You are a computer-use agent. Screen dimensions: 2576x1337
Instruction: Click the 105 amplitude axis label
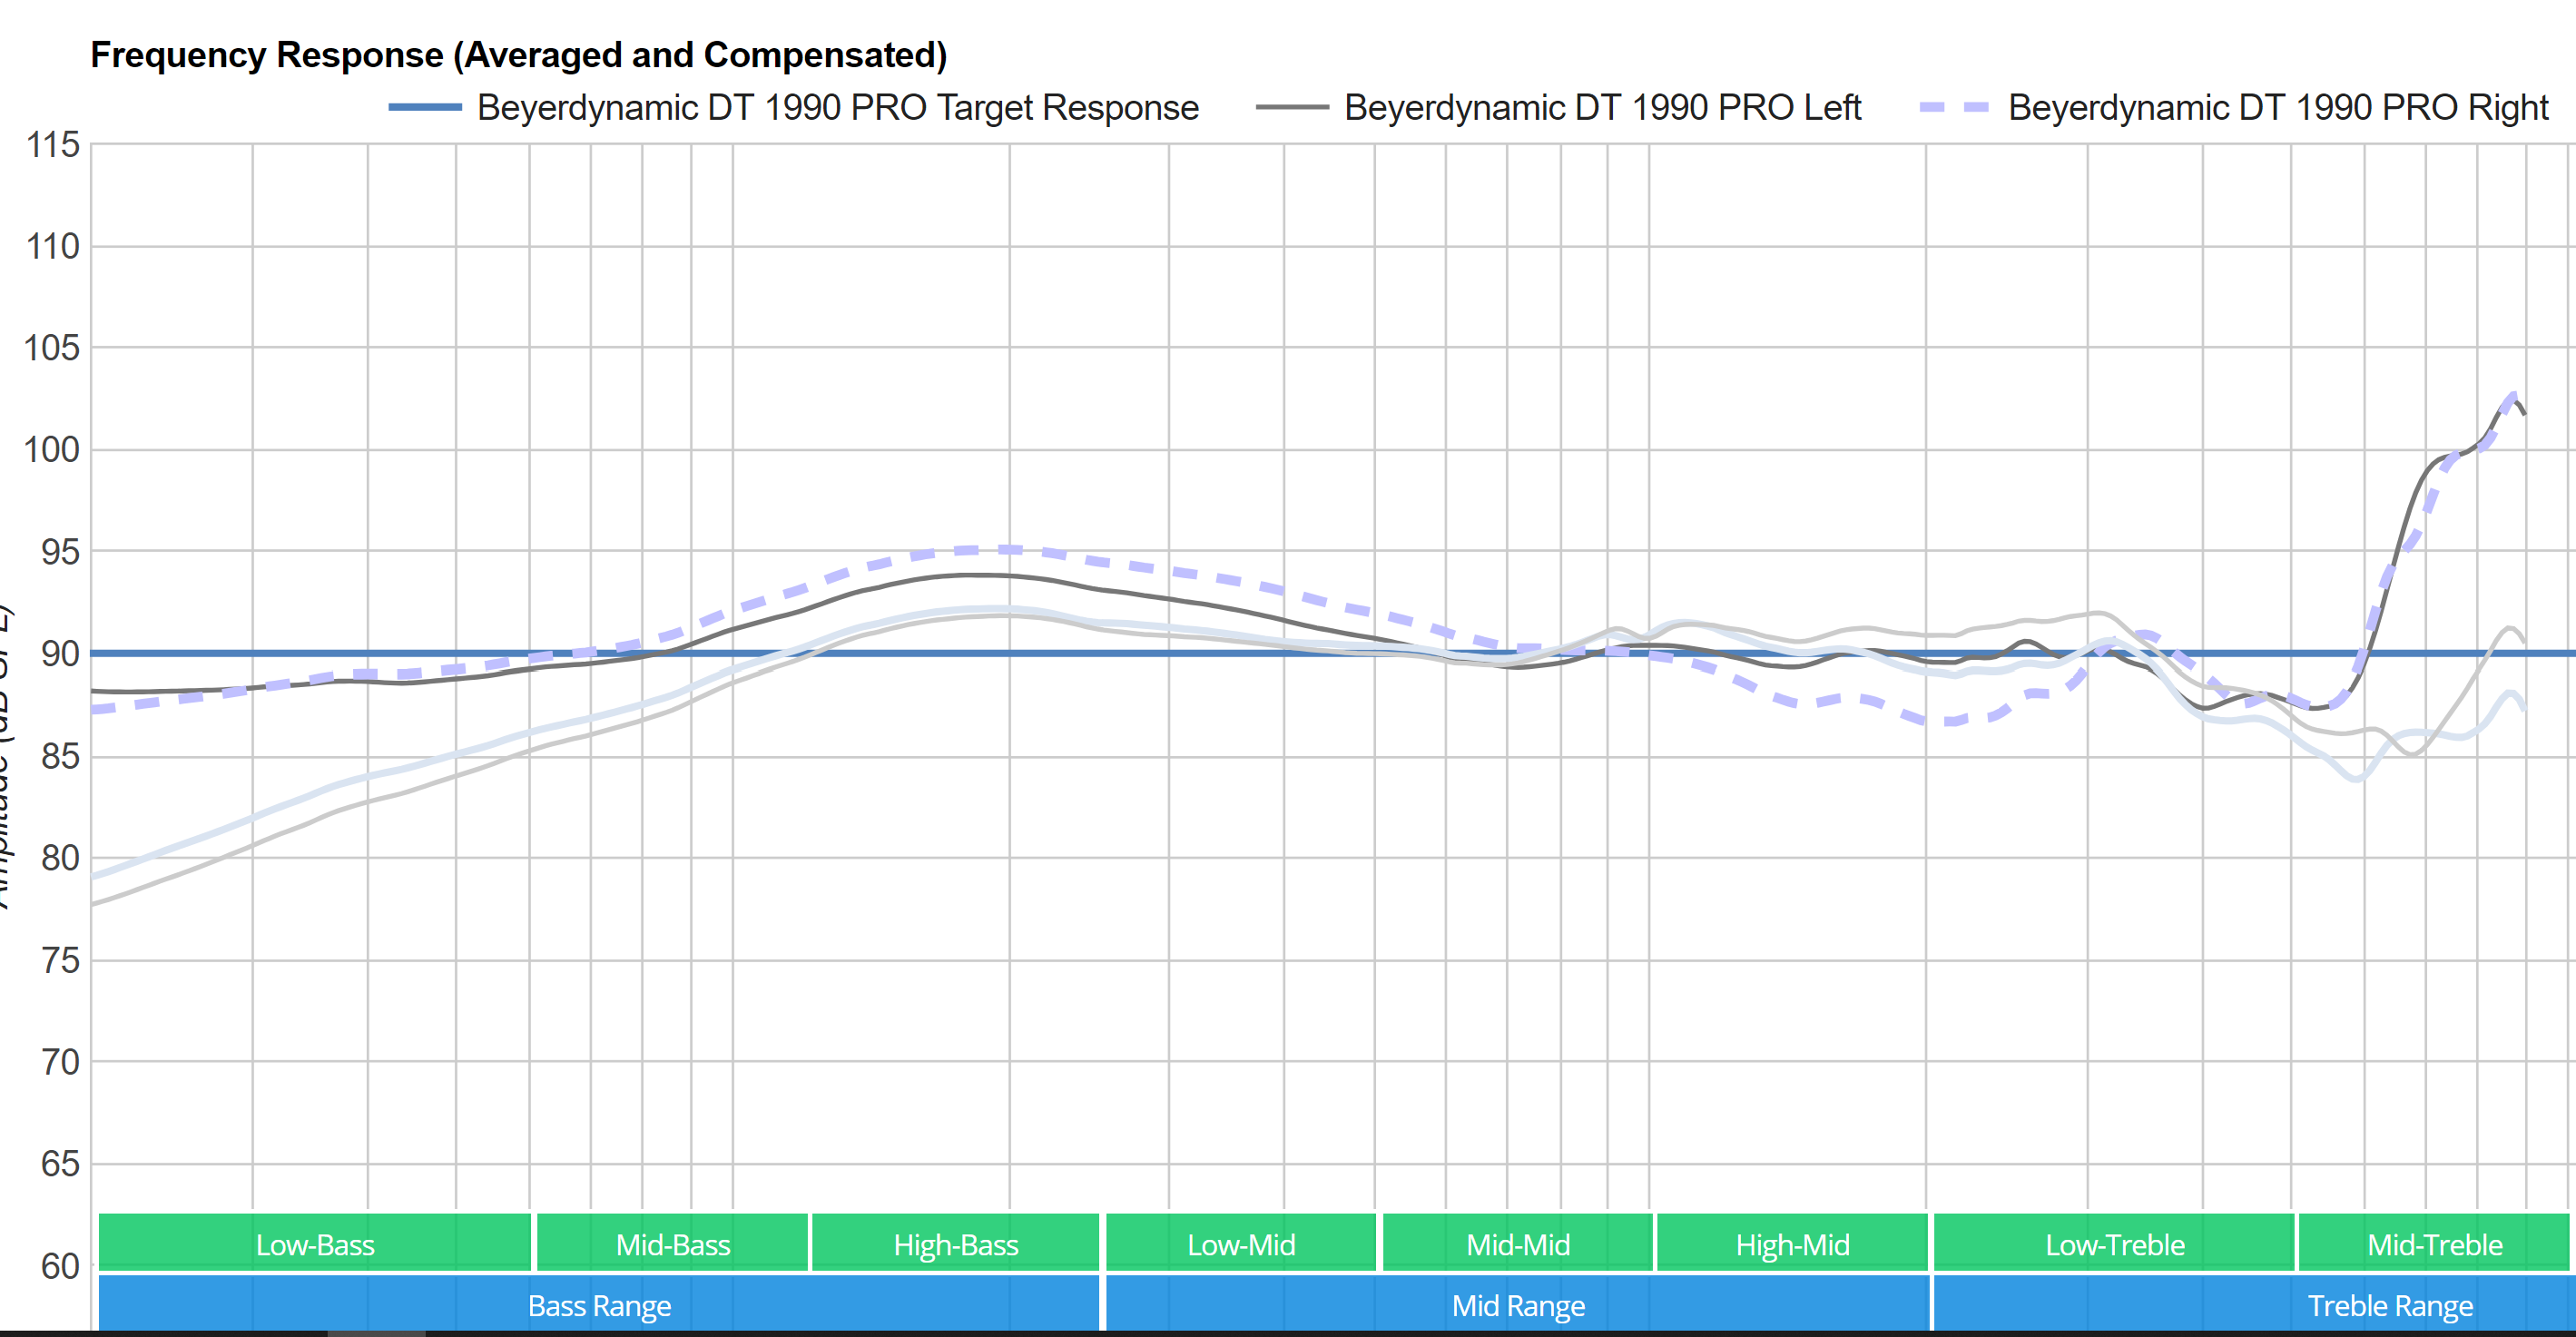(x=53, y=348)
